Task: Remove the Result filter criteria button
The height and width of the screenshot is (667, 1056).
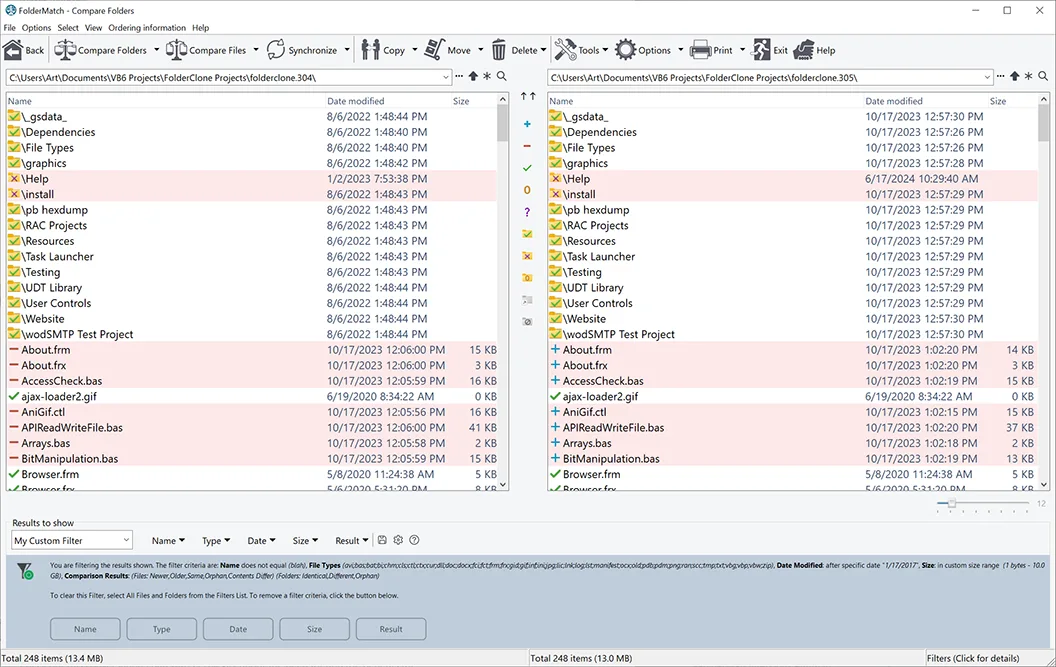Action: [x=391, y=629]
